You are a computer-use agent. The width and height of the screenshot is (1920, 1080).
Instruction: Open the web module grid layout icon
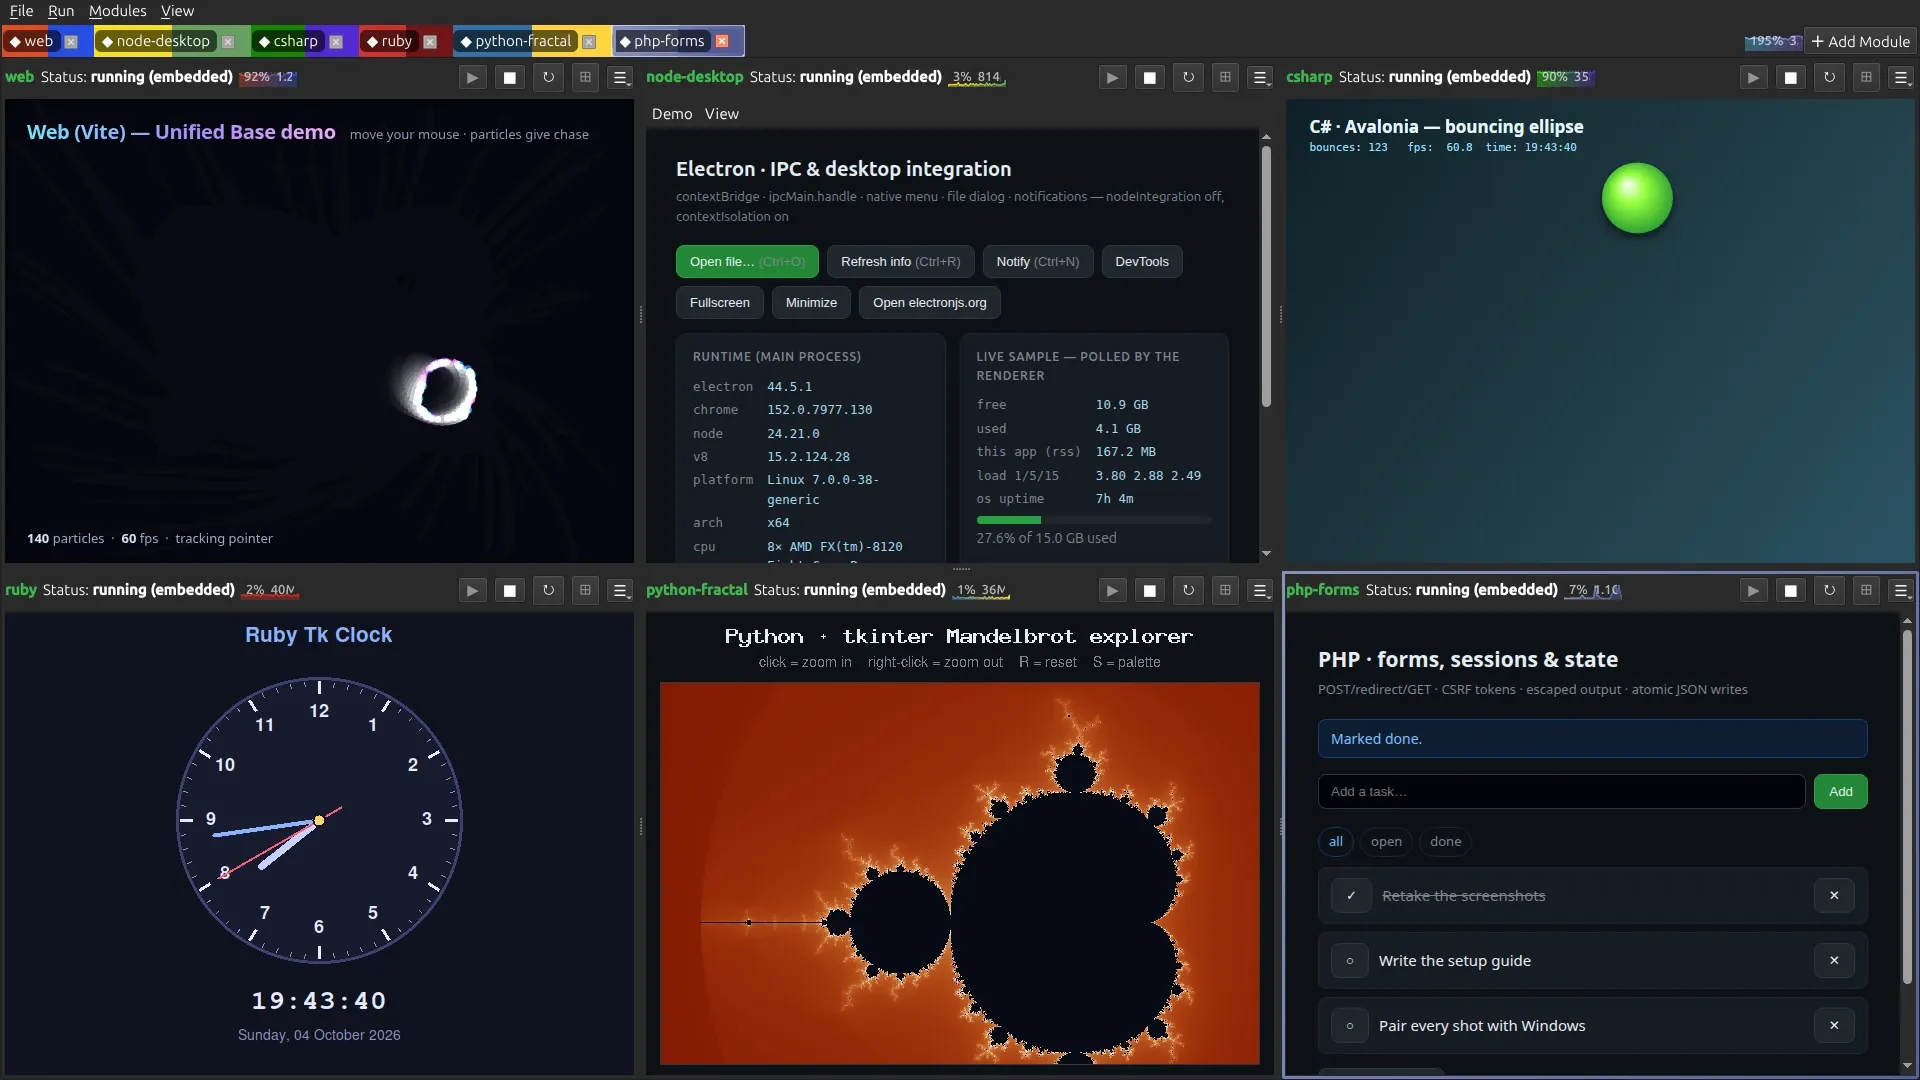(x=586, y=77)
